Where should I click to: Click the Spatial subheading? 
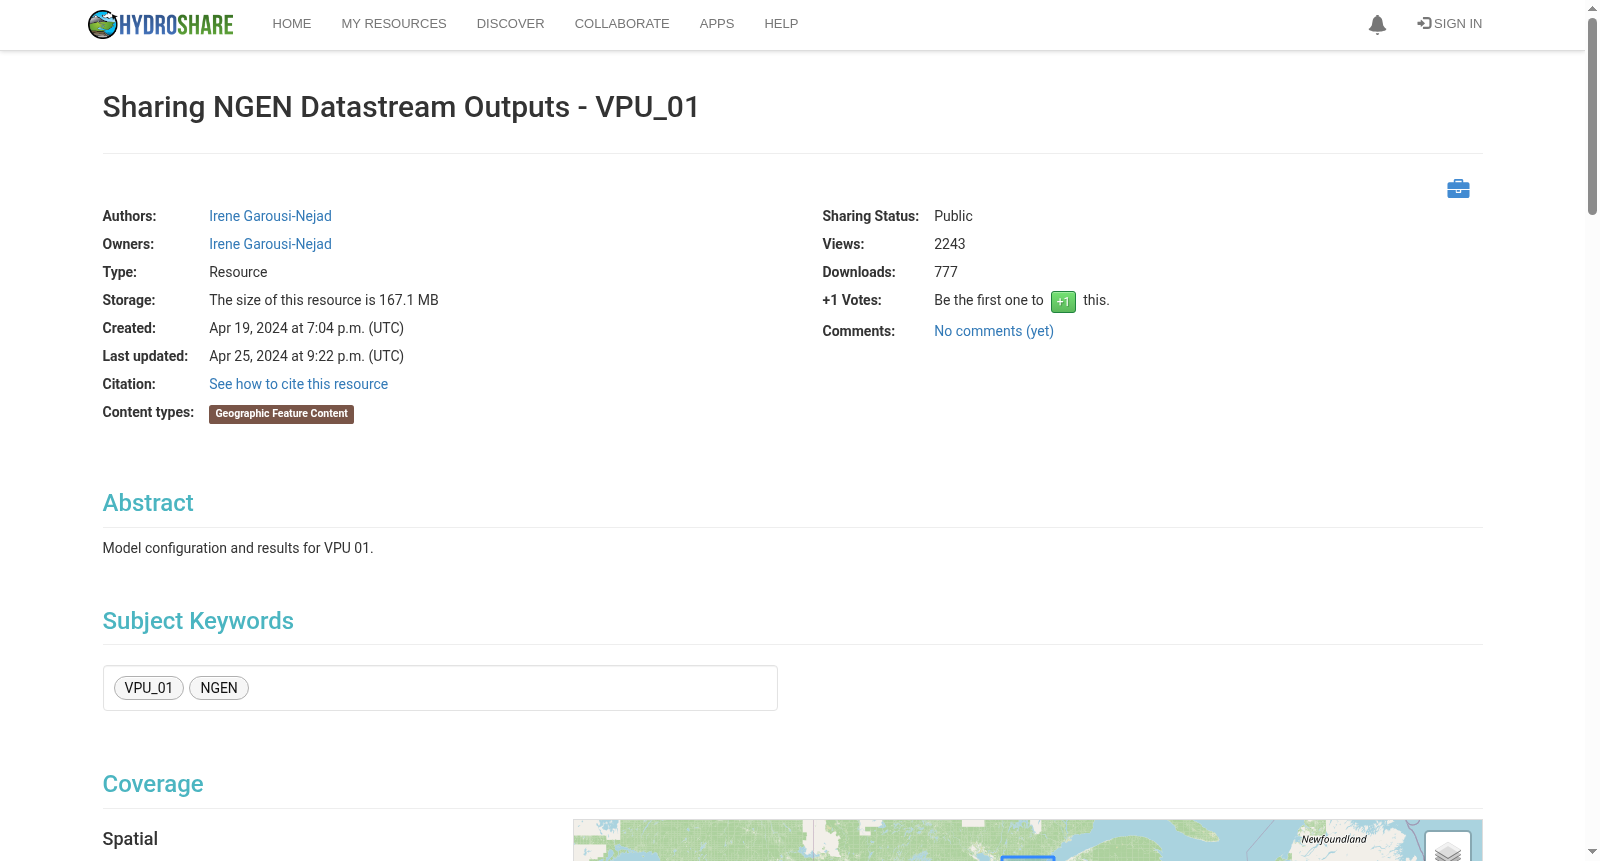pyautogui.click(x=130, y=839)
